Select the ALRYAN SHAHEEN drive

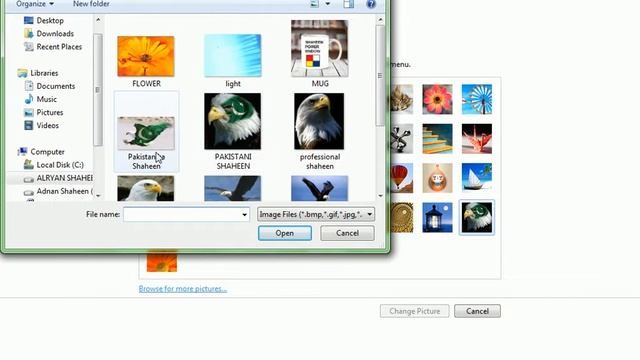[64, 178]
